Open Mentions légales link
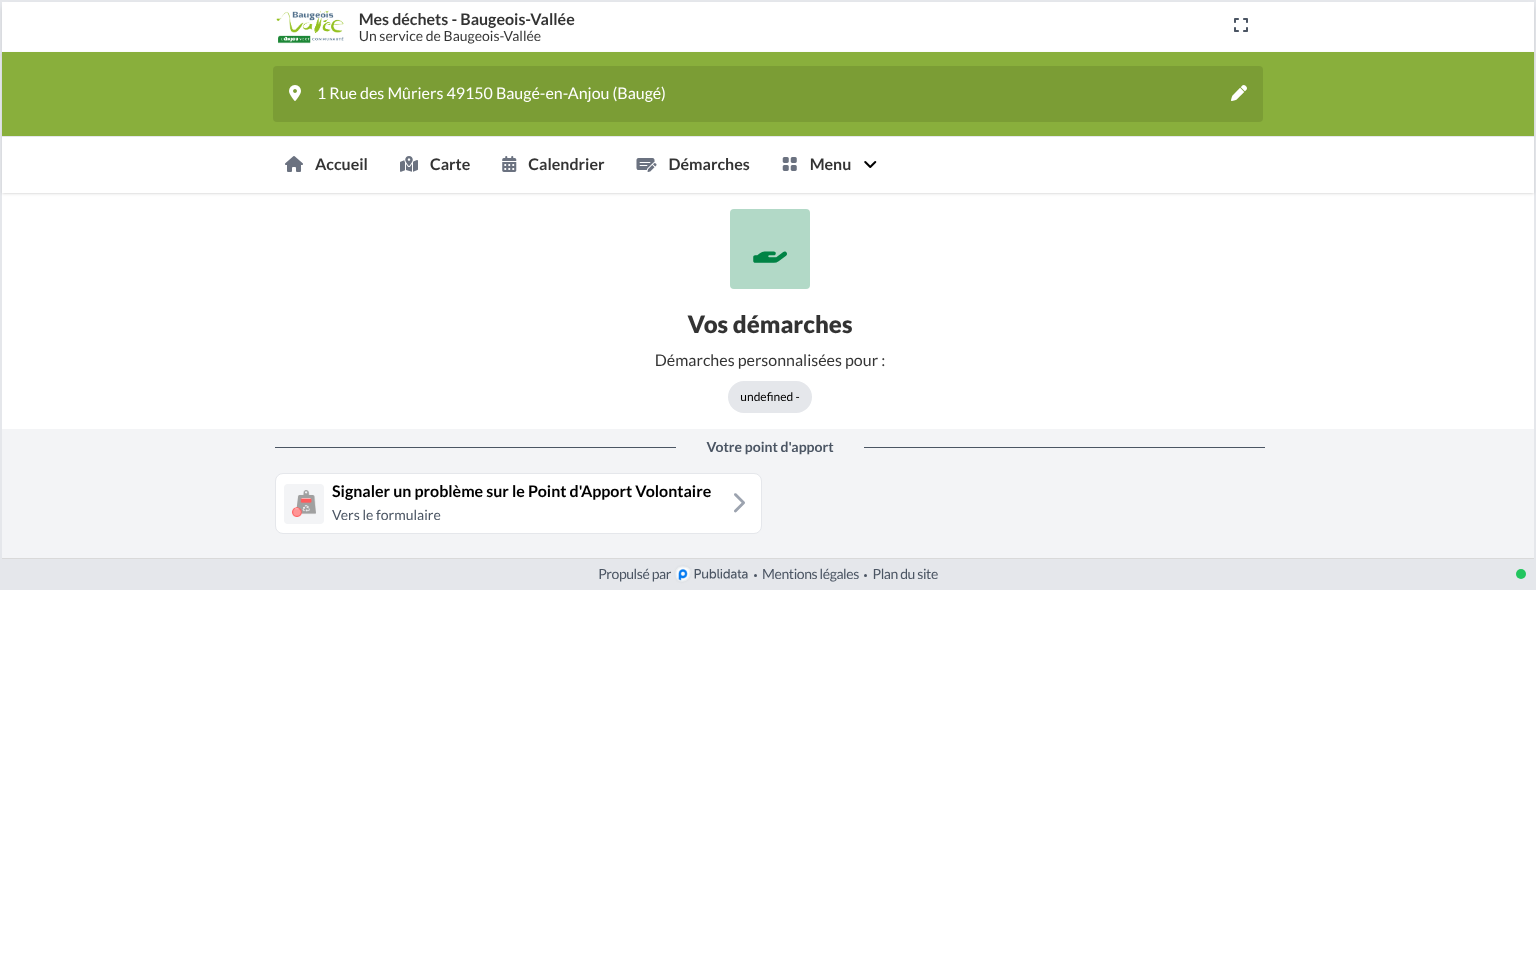 coord(810,574)
